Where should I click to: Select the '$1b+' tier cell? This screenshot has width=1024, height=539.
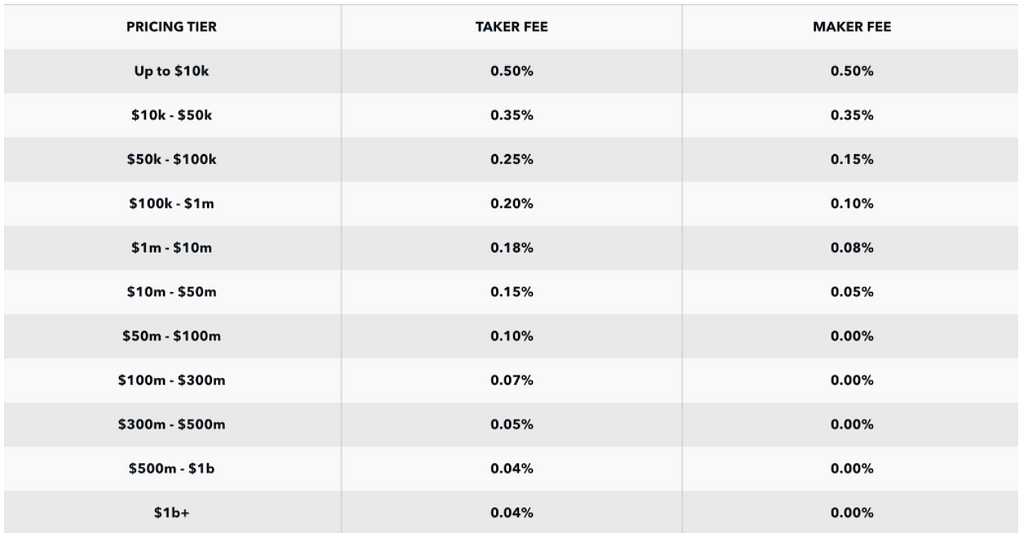point(171,512)
